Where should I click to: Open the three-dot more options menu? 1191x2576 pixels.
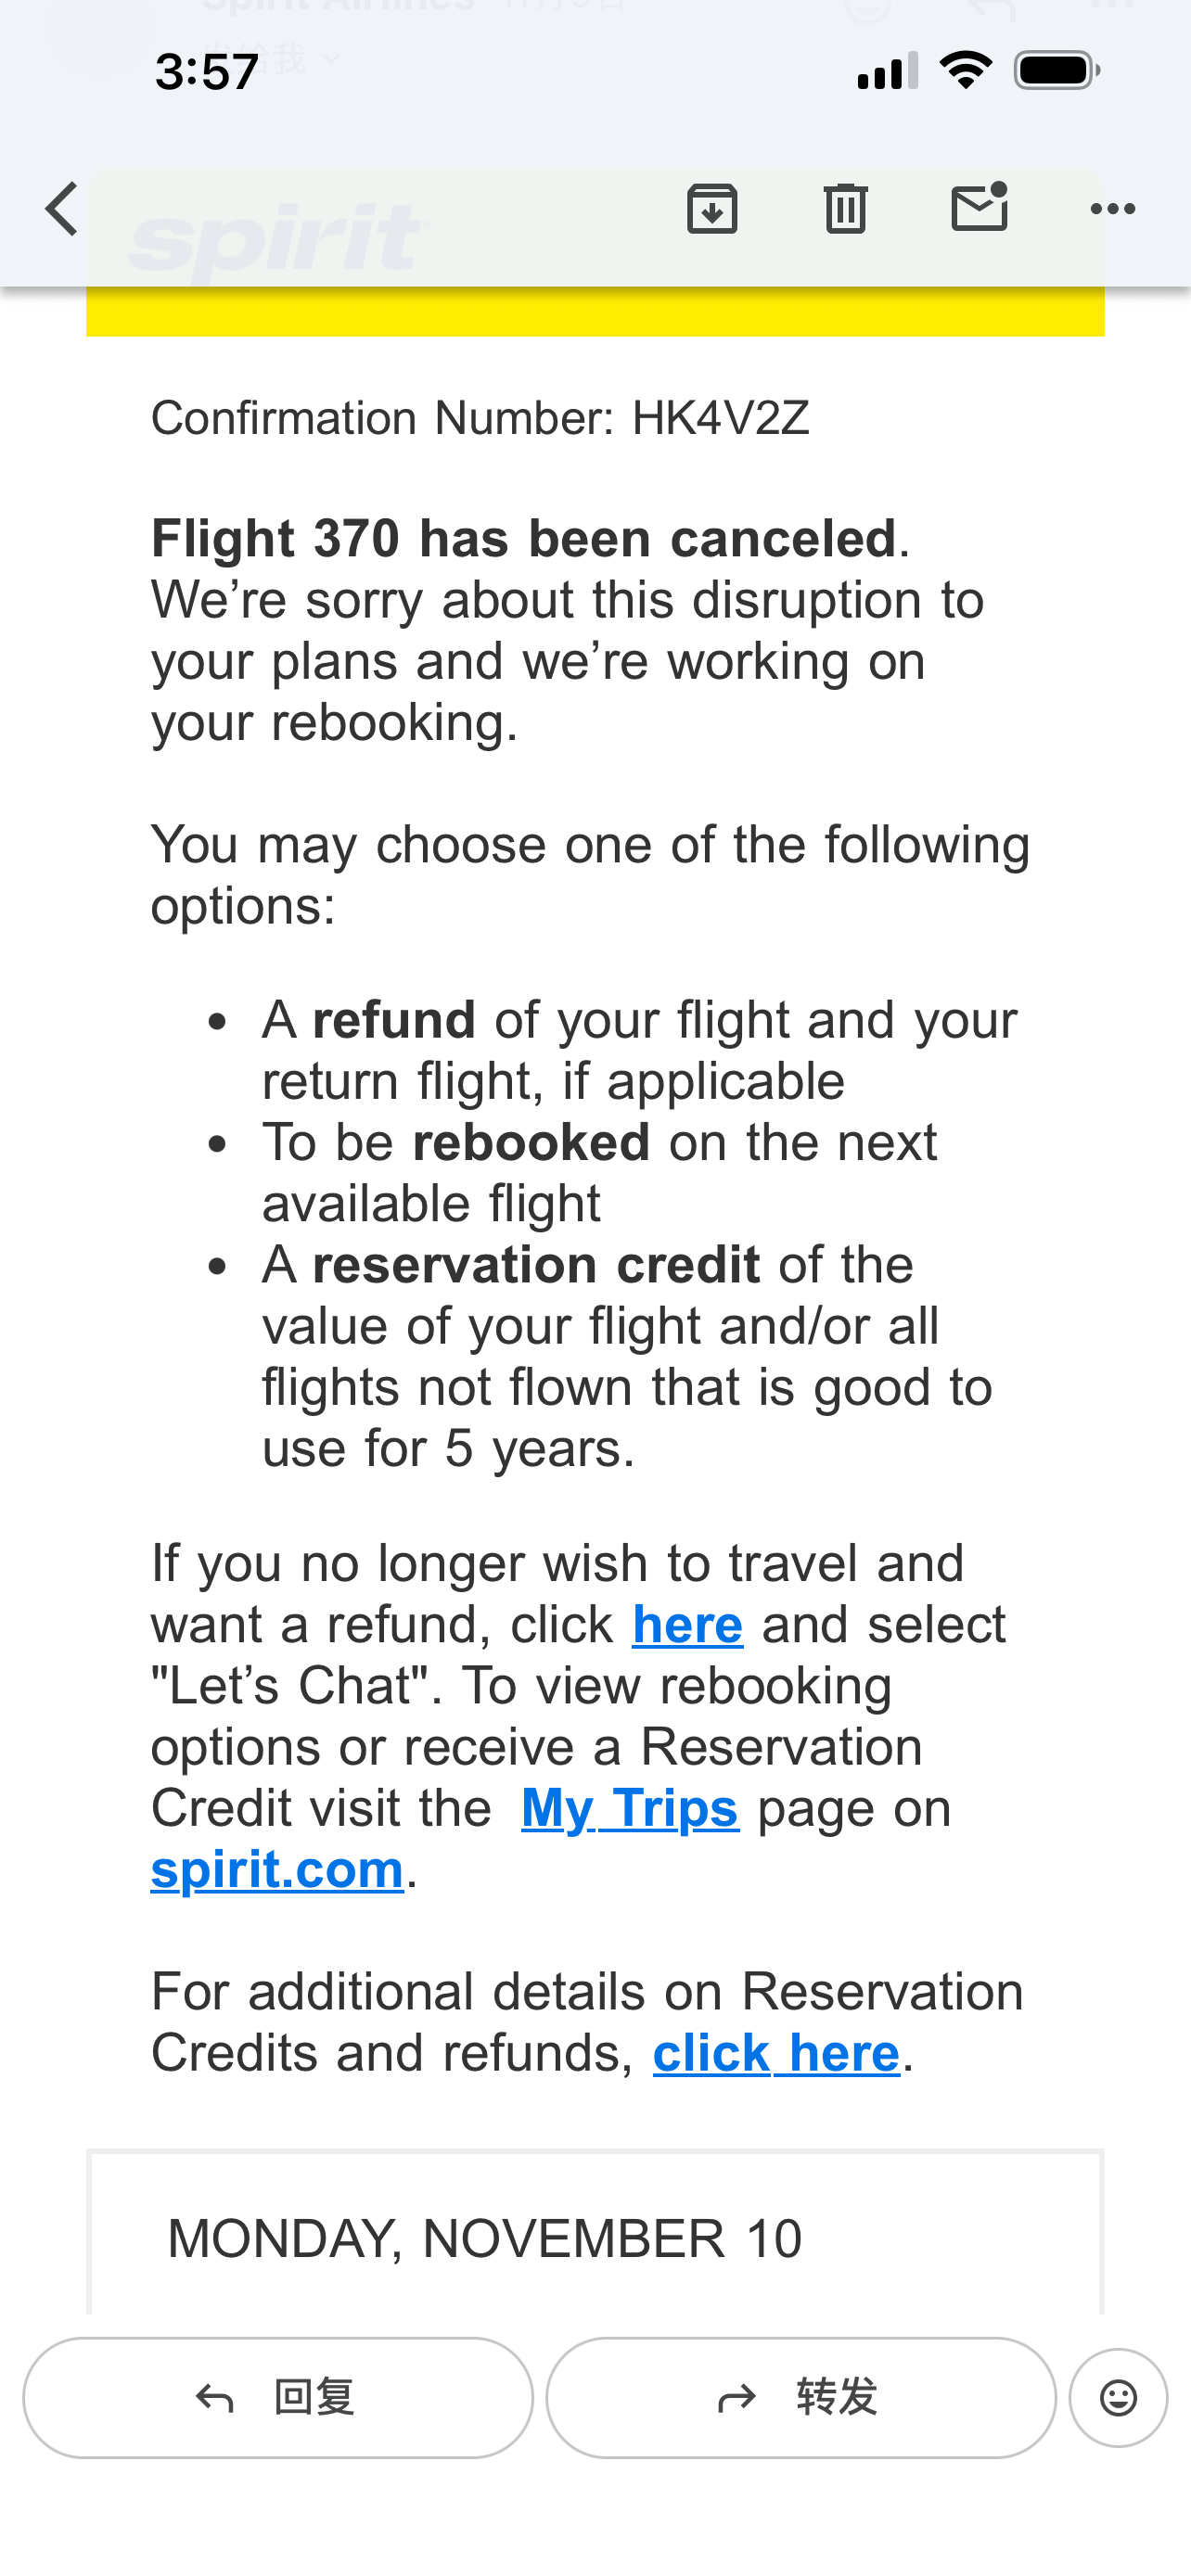[x=1112, y=209]
